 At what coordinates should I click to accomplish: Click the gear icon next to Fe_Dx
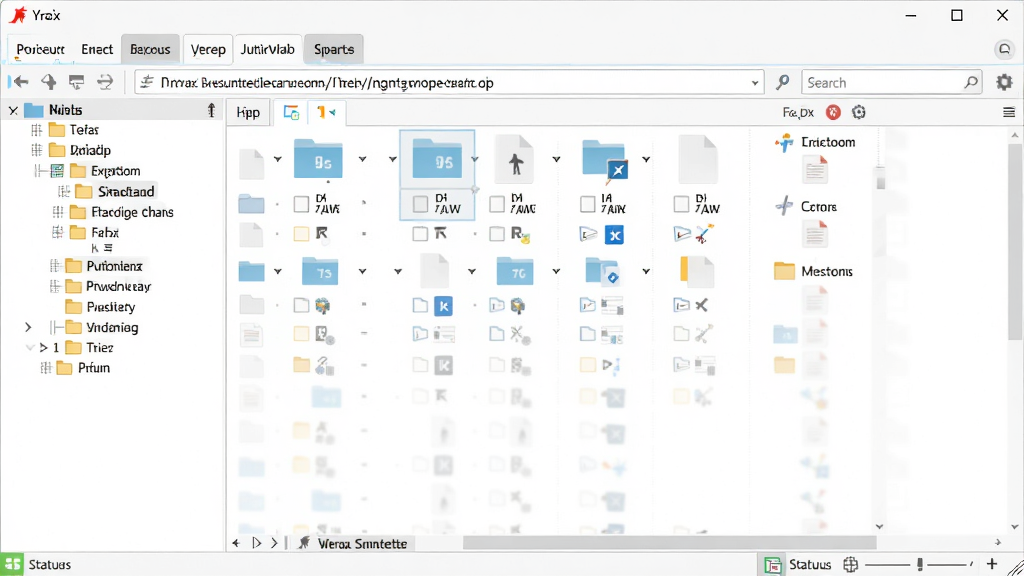click(859, 112)
